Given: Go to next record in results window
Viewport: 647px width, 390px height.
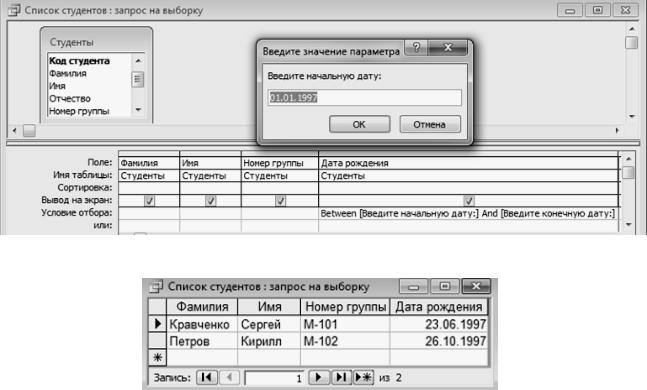Looking at the screenshot, I should click(x=319, y=377).
